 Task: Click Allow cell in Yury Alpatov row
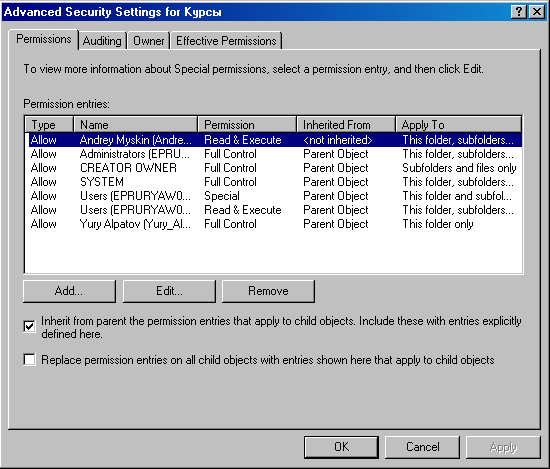tap(43, 224)
